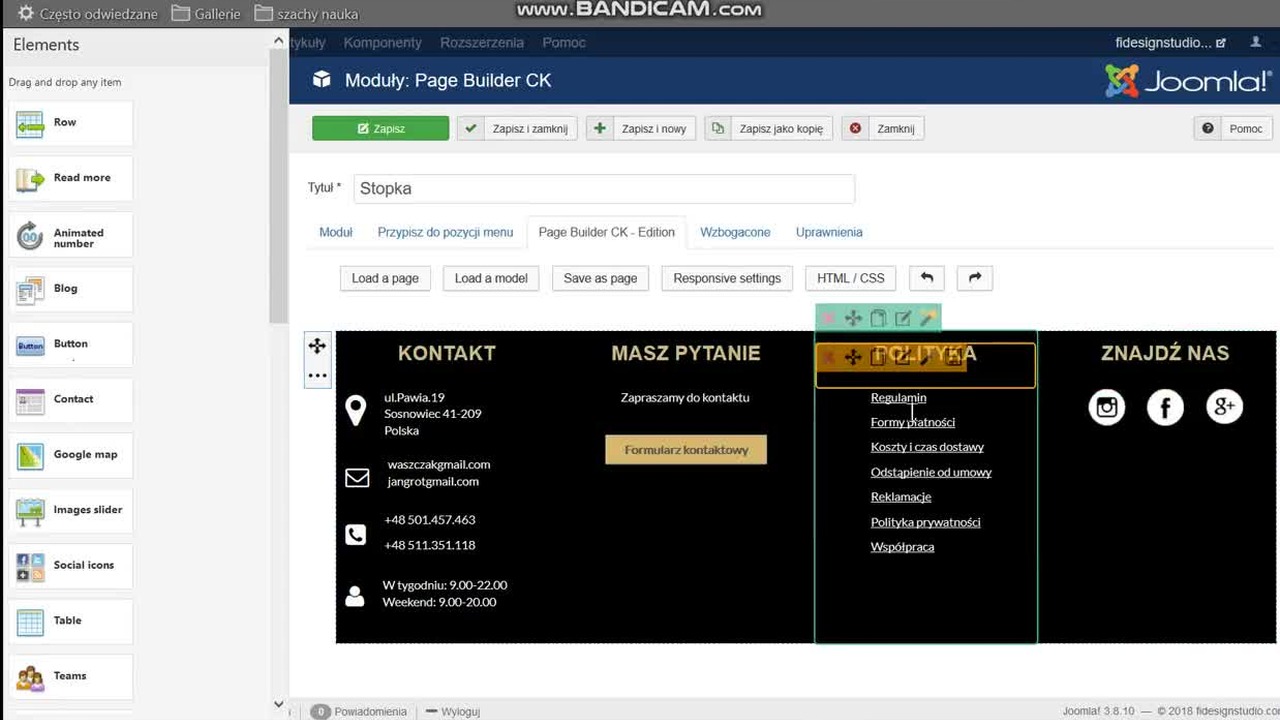The image size is (1280, 720).
Task: Switch to the Wzbogacone tab
Action: coord(735,232)
